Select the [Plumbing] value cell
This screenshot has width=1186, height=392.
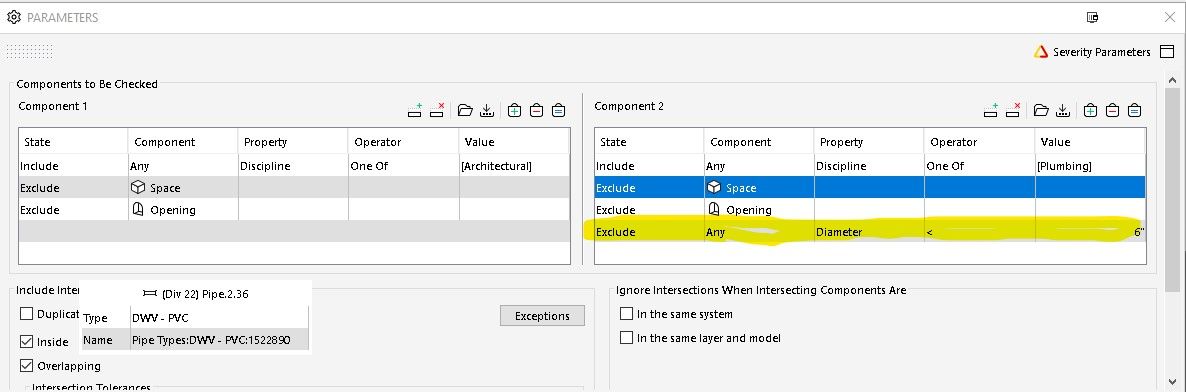click(1090, 166)
